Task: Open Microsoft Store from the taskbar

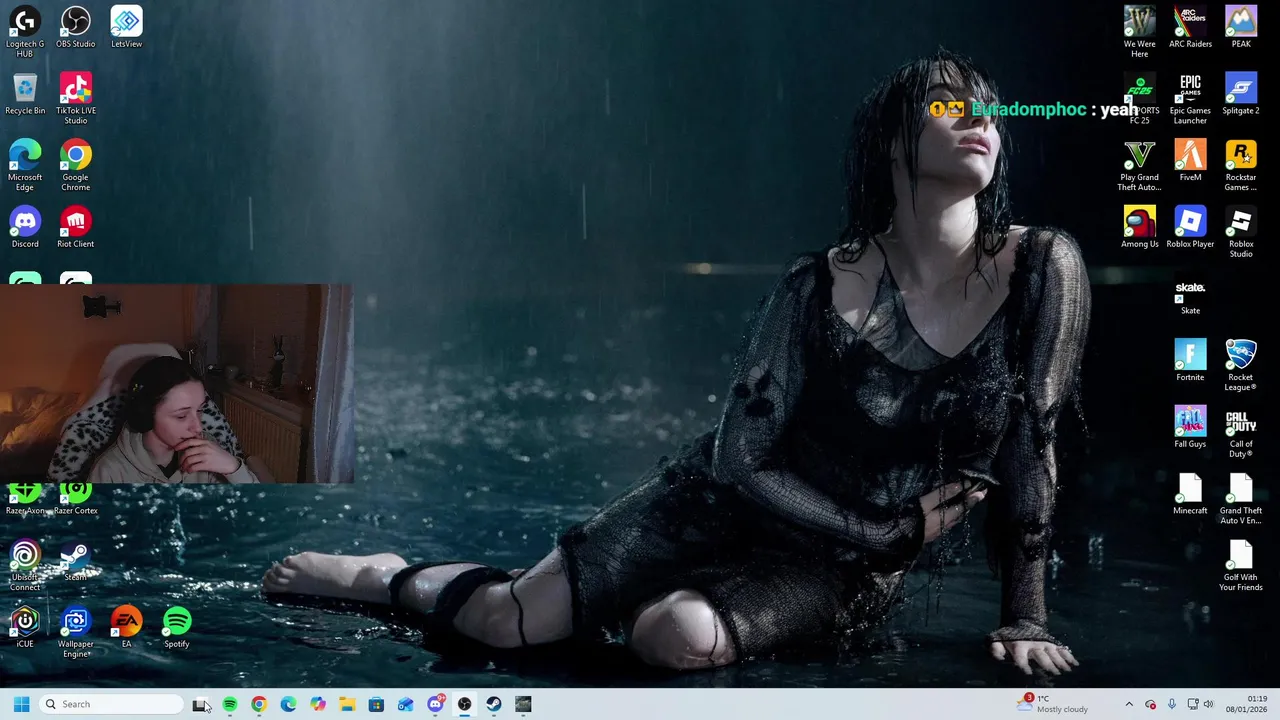Action: pos(376,704)
